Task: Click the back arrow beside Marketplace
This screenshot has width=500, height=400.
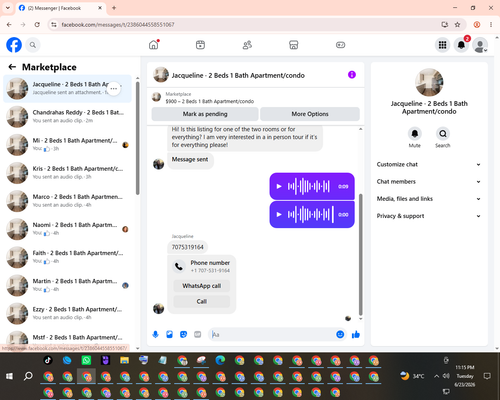Action: click(12, 67)
